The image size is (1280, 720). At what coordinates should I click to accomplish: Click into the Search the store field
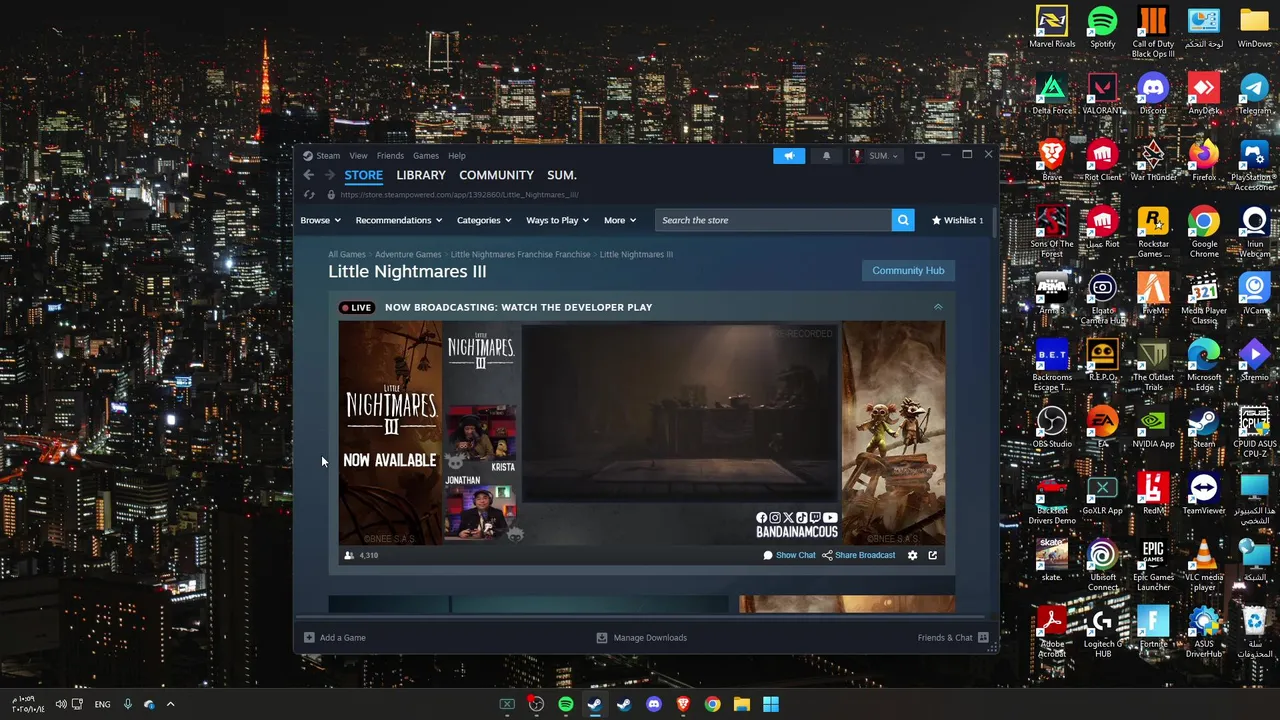pos(773,220)
